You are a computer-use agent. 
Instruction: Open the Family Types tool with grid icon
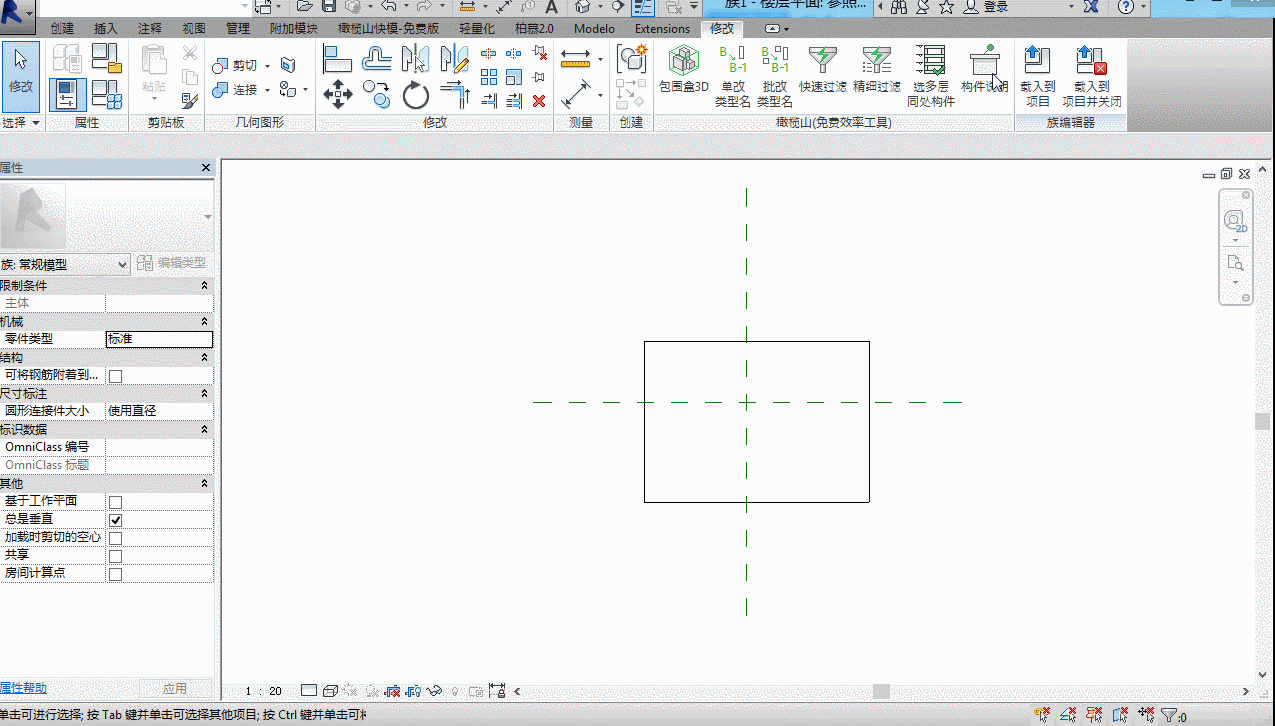click(107, 95)
